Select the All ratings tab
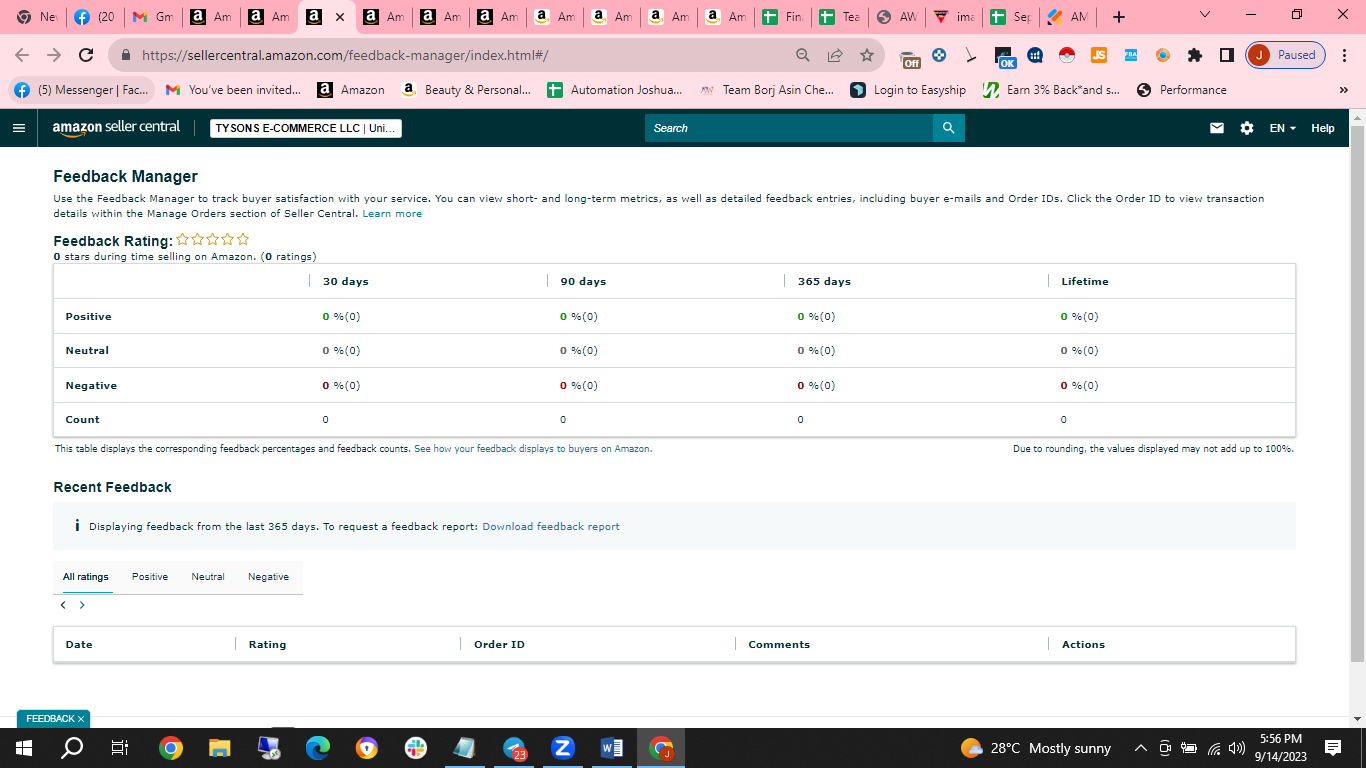 (86, 577)
